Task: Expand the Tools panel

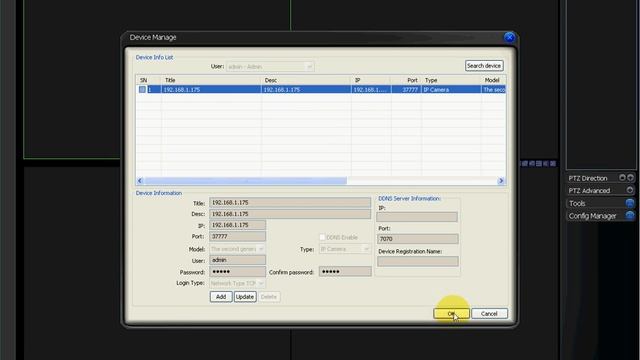Action: [x=630, y=203]
